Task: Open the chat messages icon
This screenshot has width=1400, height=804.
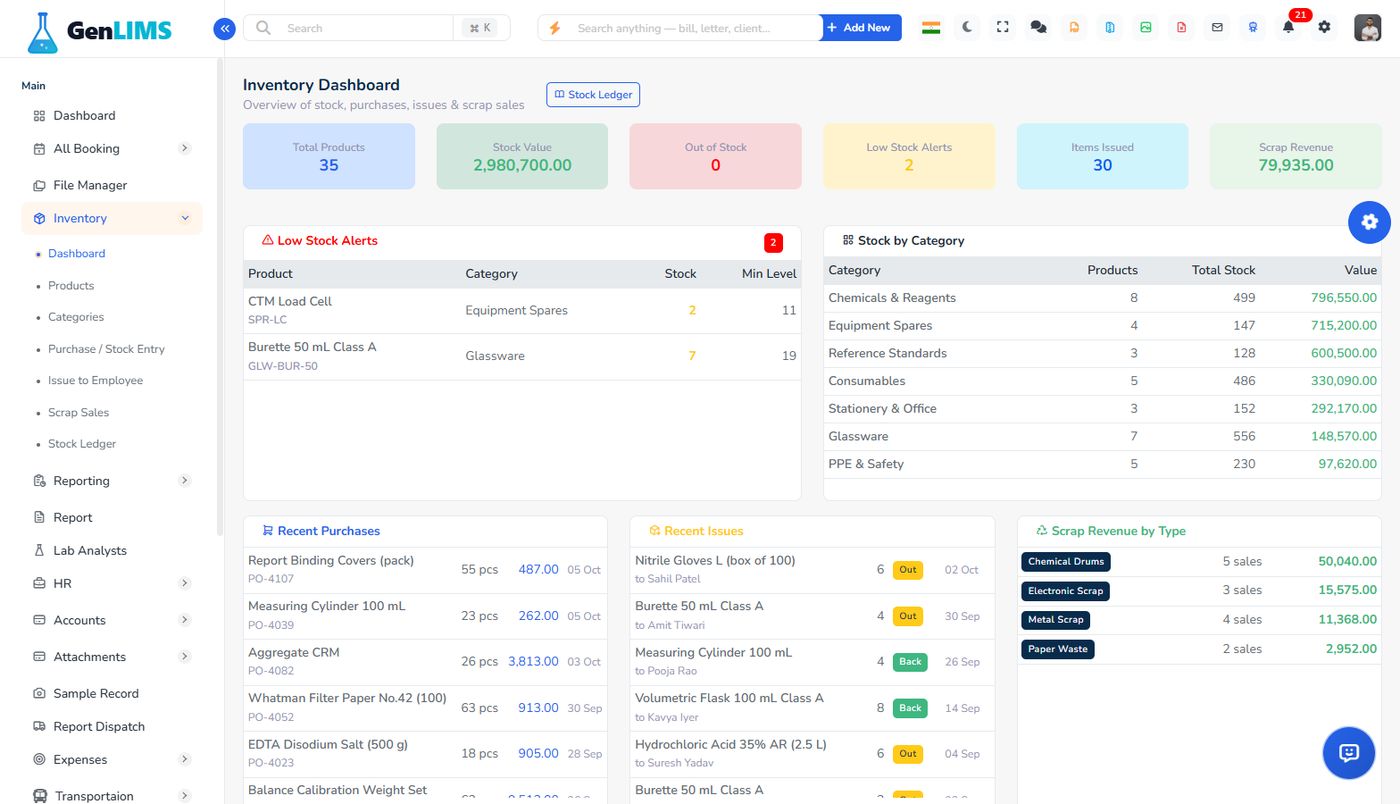Action: click(x=1038, y=28)
